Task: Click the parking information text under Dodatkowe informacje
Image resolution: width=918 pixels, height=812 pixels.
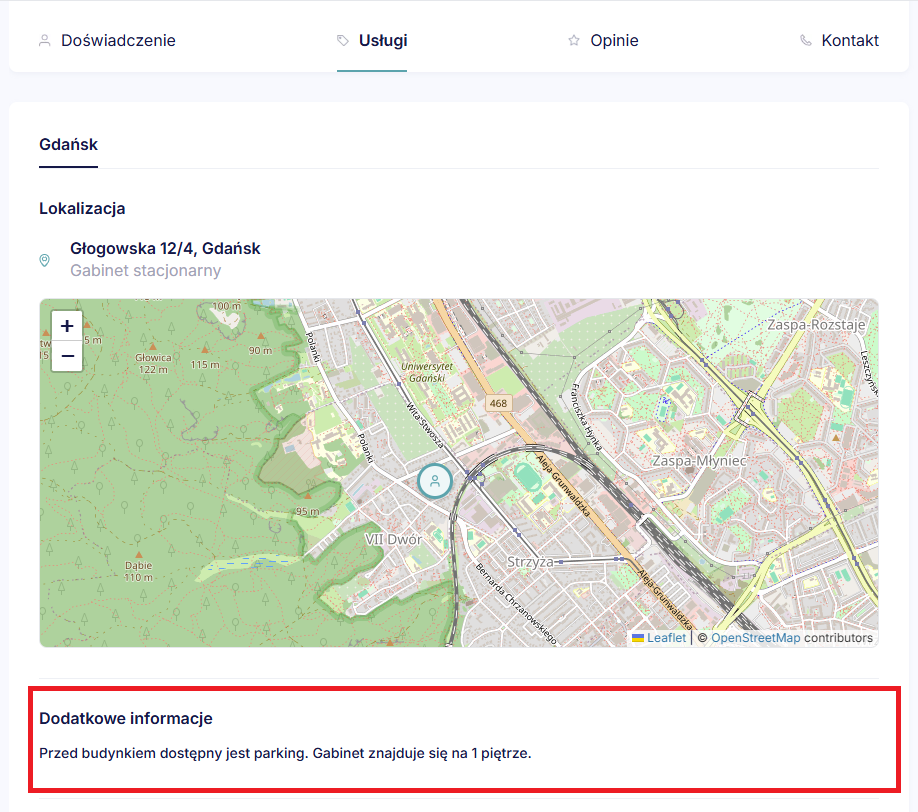Action: [285, 753]
